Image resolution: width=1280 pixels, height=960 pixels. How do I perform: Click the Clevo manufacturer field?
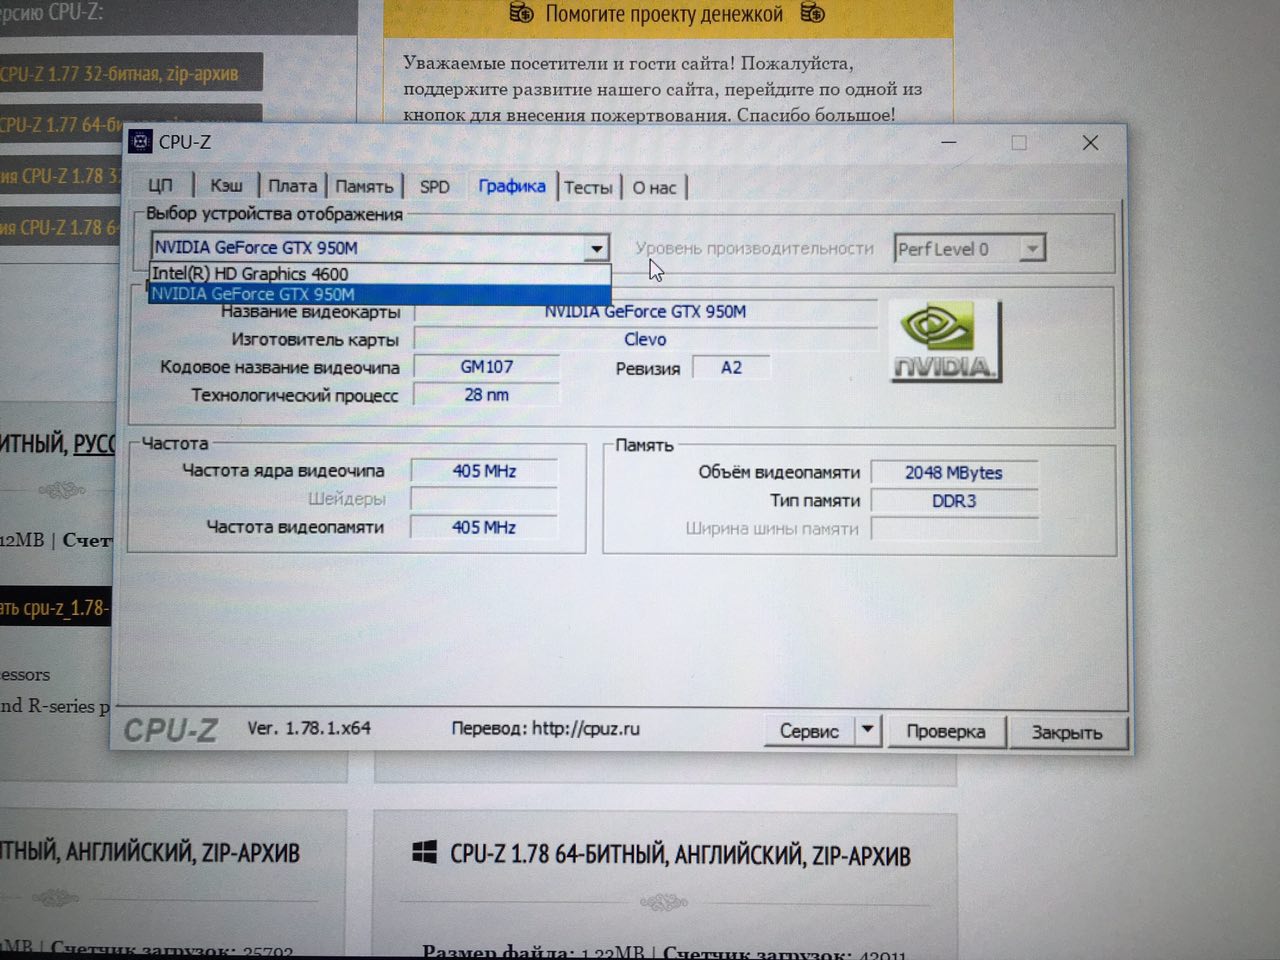coord(645,340)
